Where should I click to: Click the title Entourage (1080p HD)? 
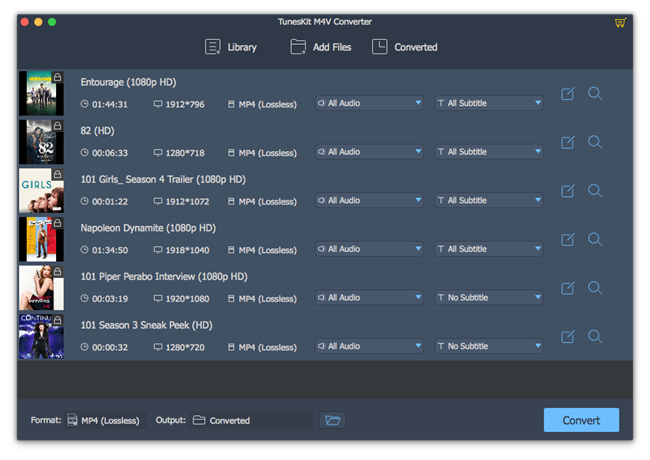tap(128, 82)
